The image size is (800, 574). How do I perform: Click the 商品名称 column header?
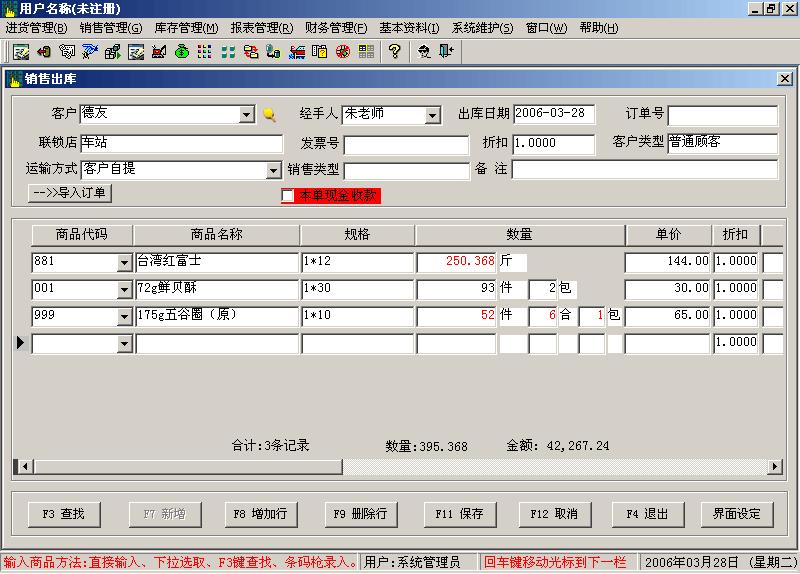pyautogui.click(x=216, y=235)
